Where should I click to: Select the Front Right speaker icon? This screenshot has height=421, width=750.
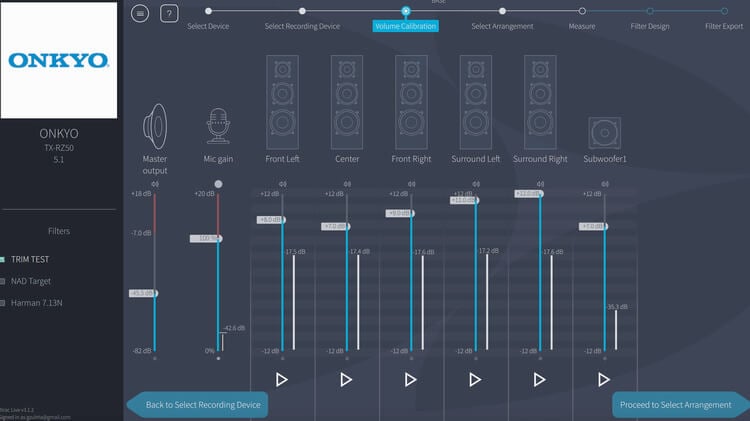[x=411, y=102]
